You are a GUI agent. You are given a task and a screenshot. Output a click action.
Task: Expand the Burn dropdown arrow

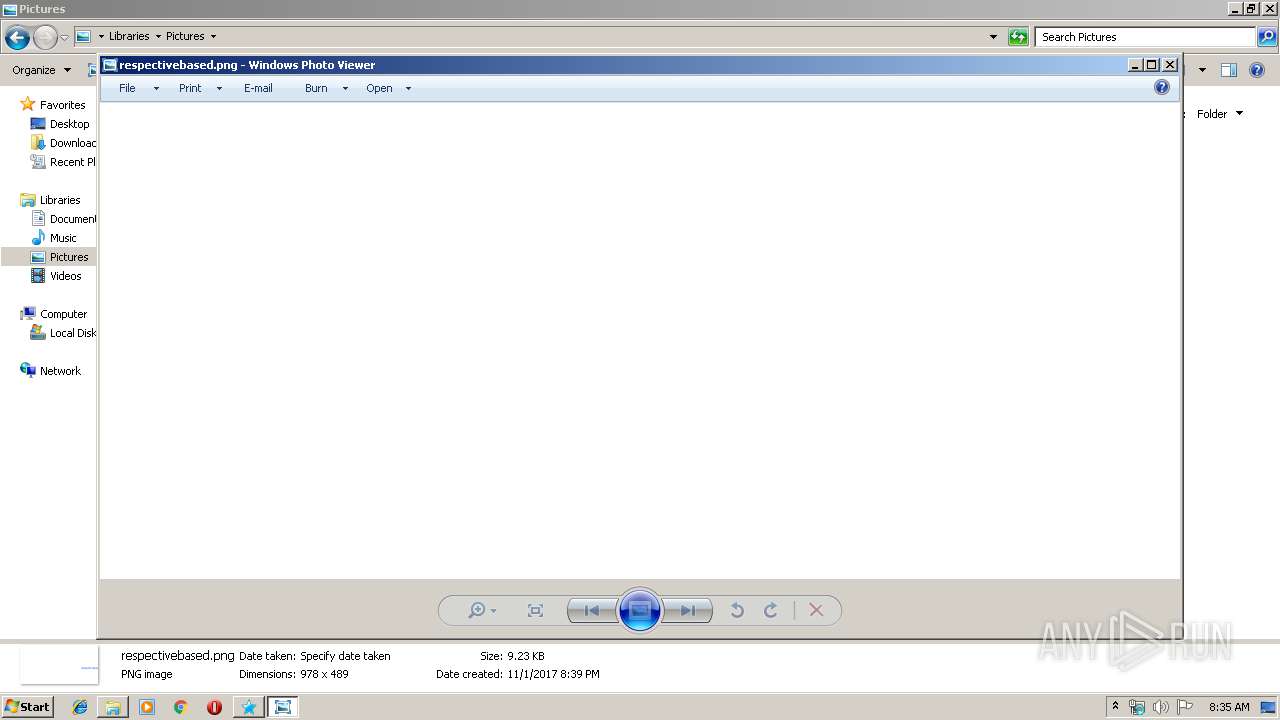[345, 89]
